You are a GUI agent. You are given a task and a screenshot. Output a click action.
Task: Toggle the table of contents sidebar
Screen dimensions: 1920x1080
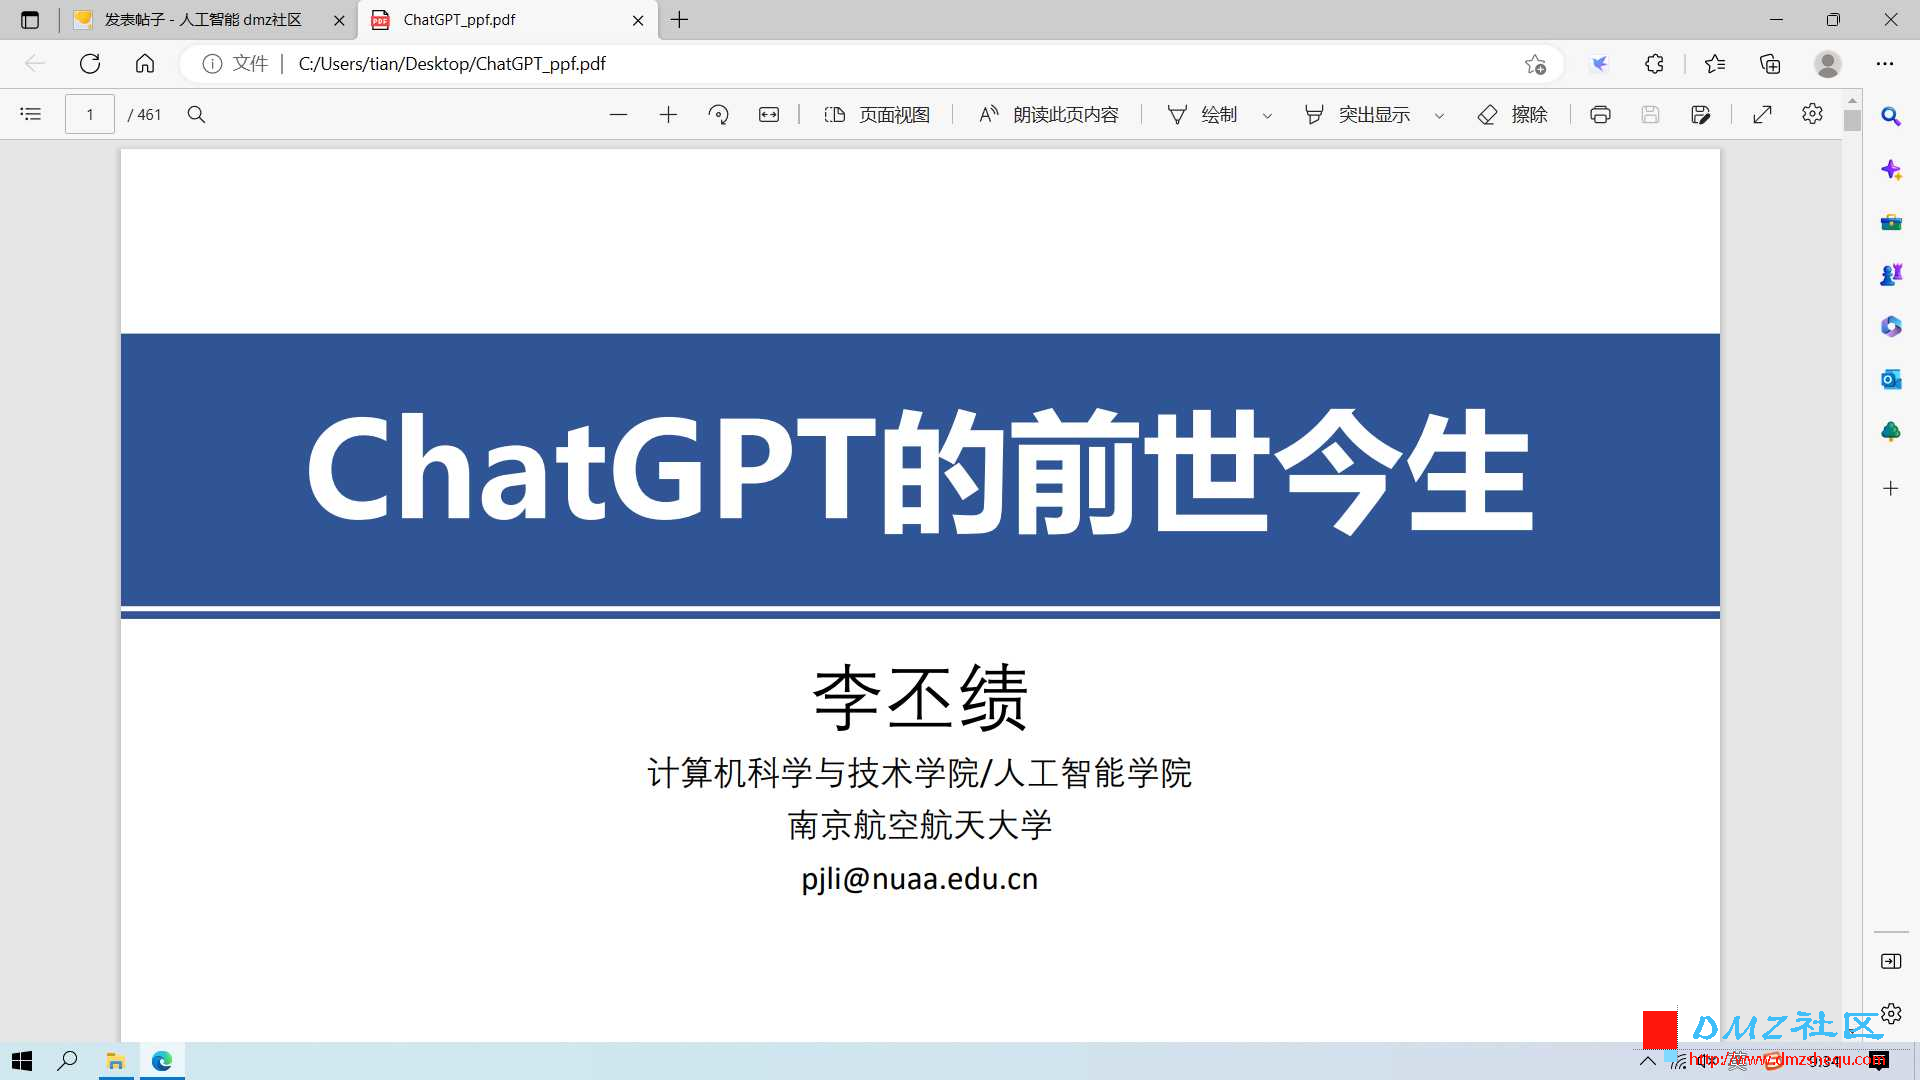(31, 114)
